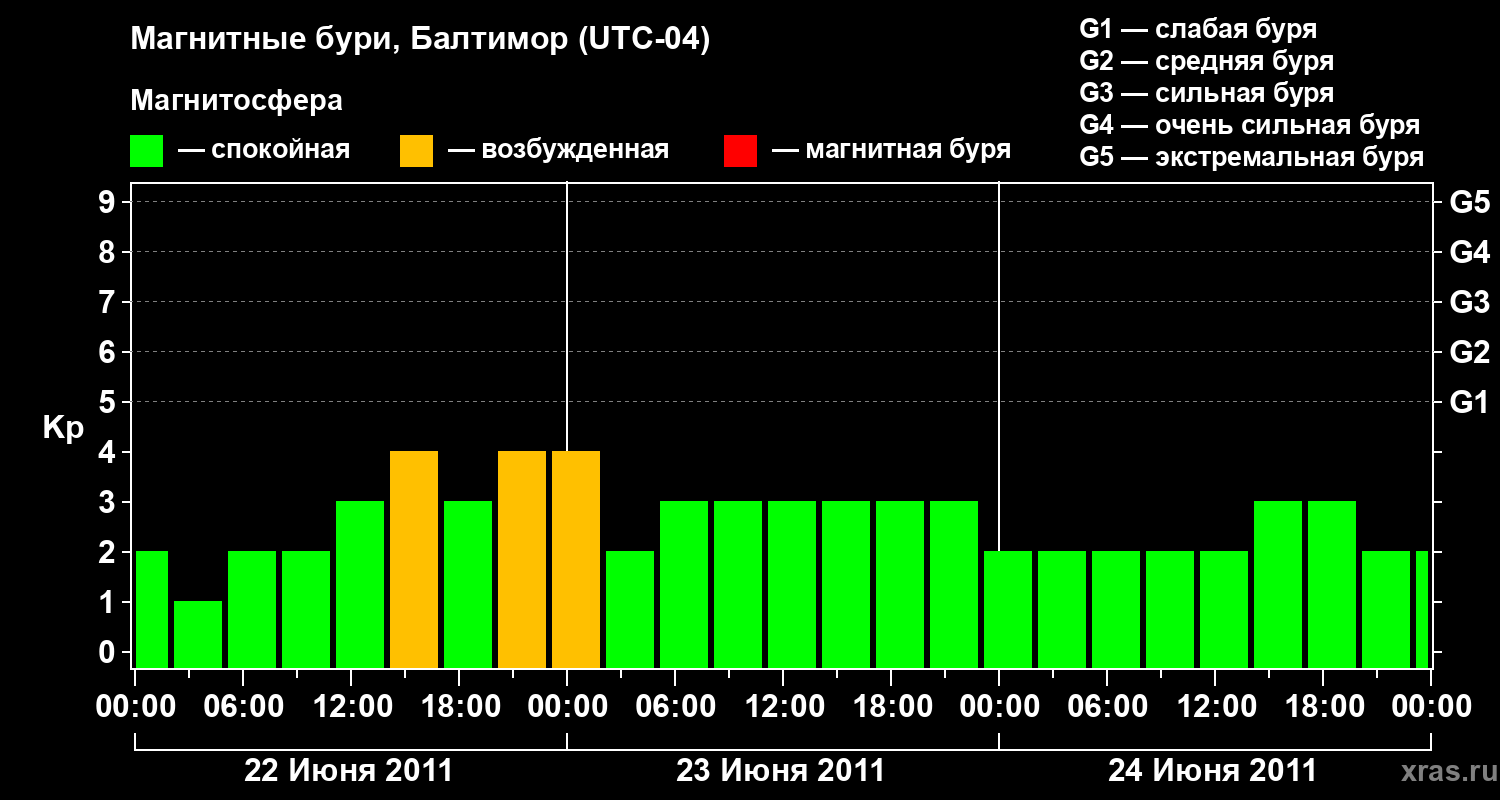The image size is (1500, 800).
Task: Click the 'G3 — сильная буря' legend line
Action: pos(1207,93)
